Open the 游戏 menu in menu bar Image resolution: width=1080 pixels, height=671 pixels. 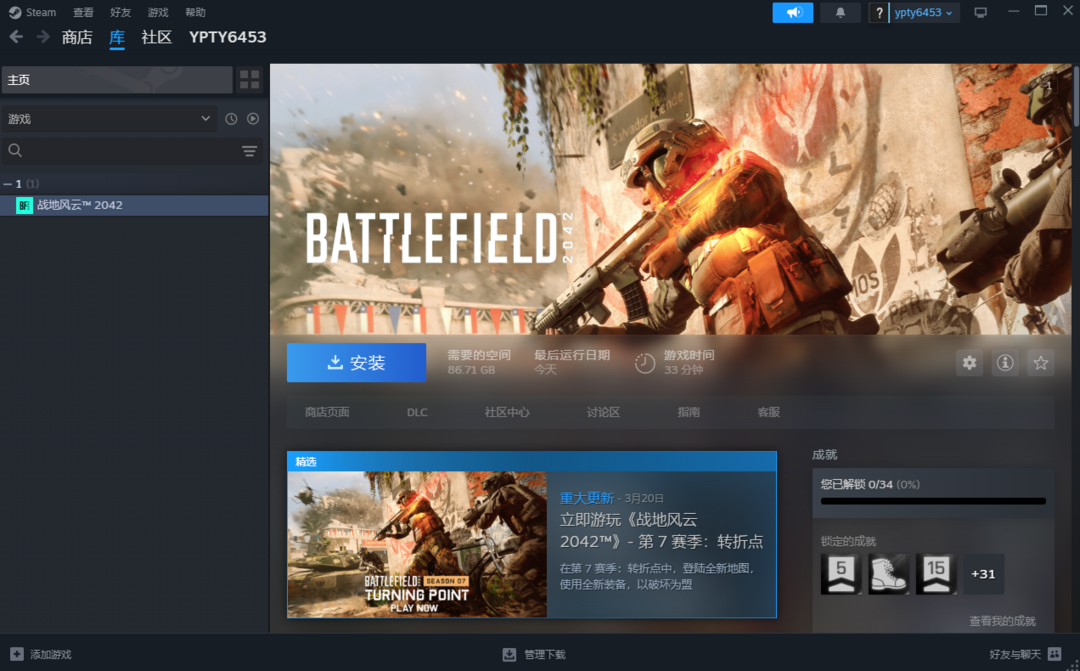coord(158,12)
